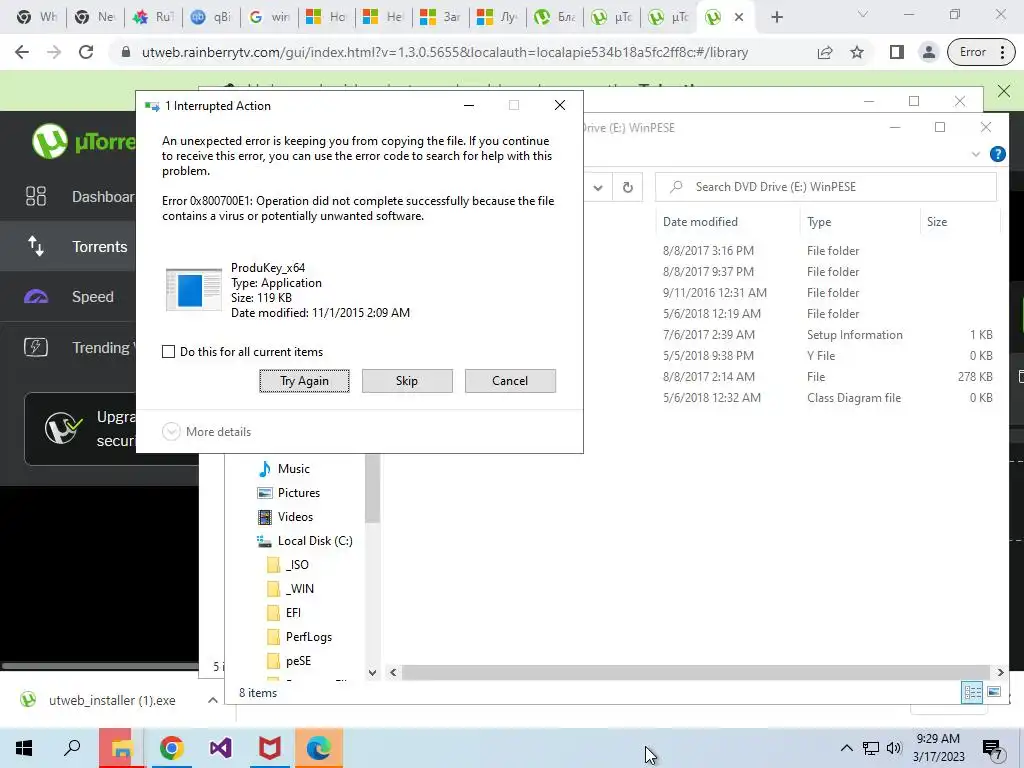Open the _WIN folder in tree
Image resolution: width=1024 pixels, height=768 pixels.
pyautogui.click(x=291, y=588)
